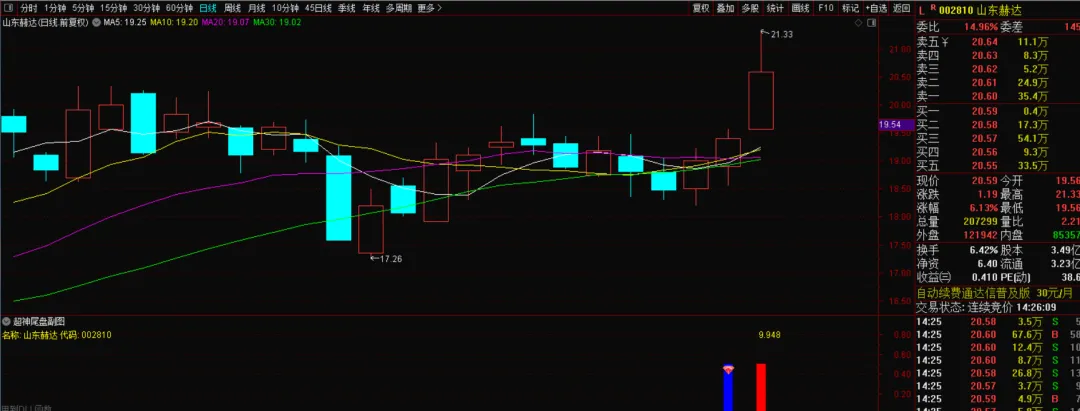This screenshot has height=411, width=1080.
Task: Click the diamond icon above the chart
Action: click(859, 23)
